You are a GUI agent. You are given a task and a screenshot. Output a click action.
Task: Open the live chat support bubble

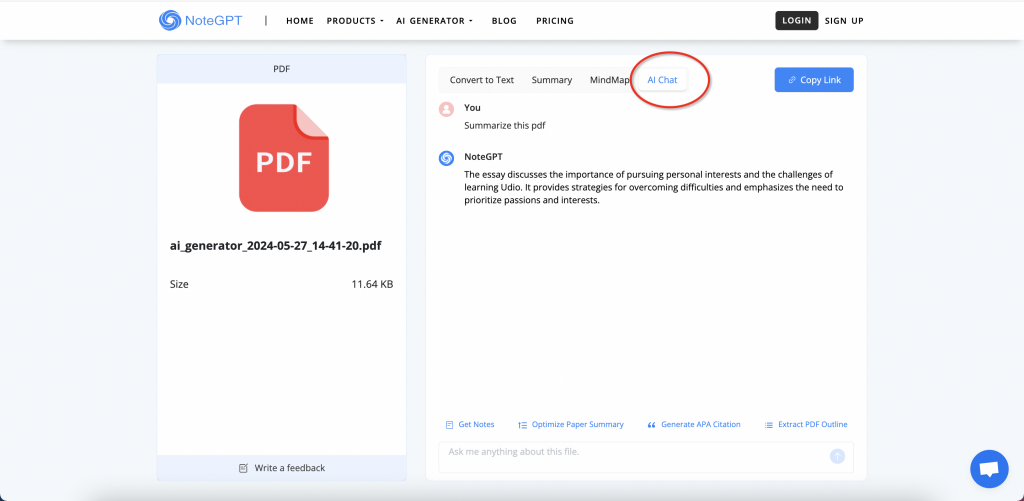pos(989,469)
